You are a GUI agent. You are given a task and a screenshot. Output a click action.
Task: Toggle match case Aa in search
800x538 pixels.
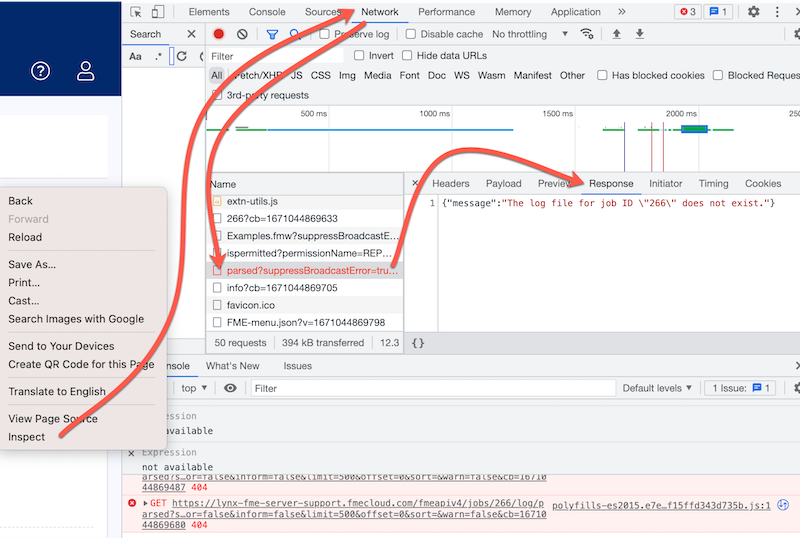click(x=135, y=57)
